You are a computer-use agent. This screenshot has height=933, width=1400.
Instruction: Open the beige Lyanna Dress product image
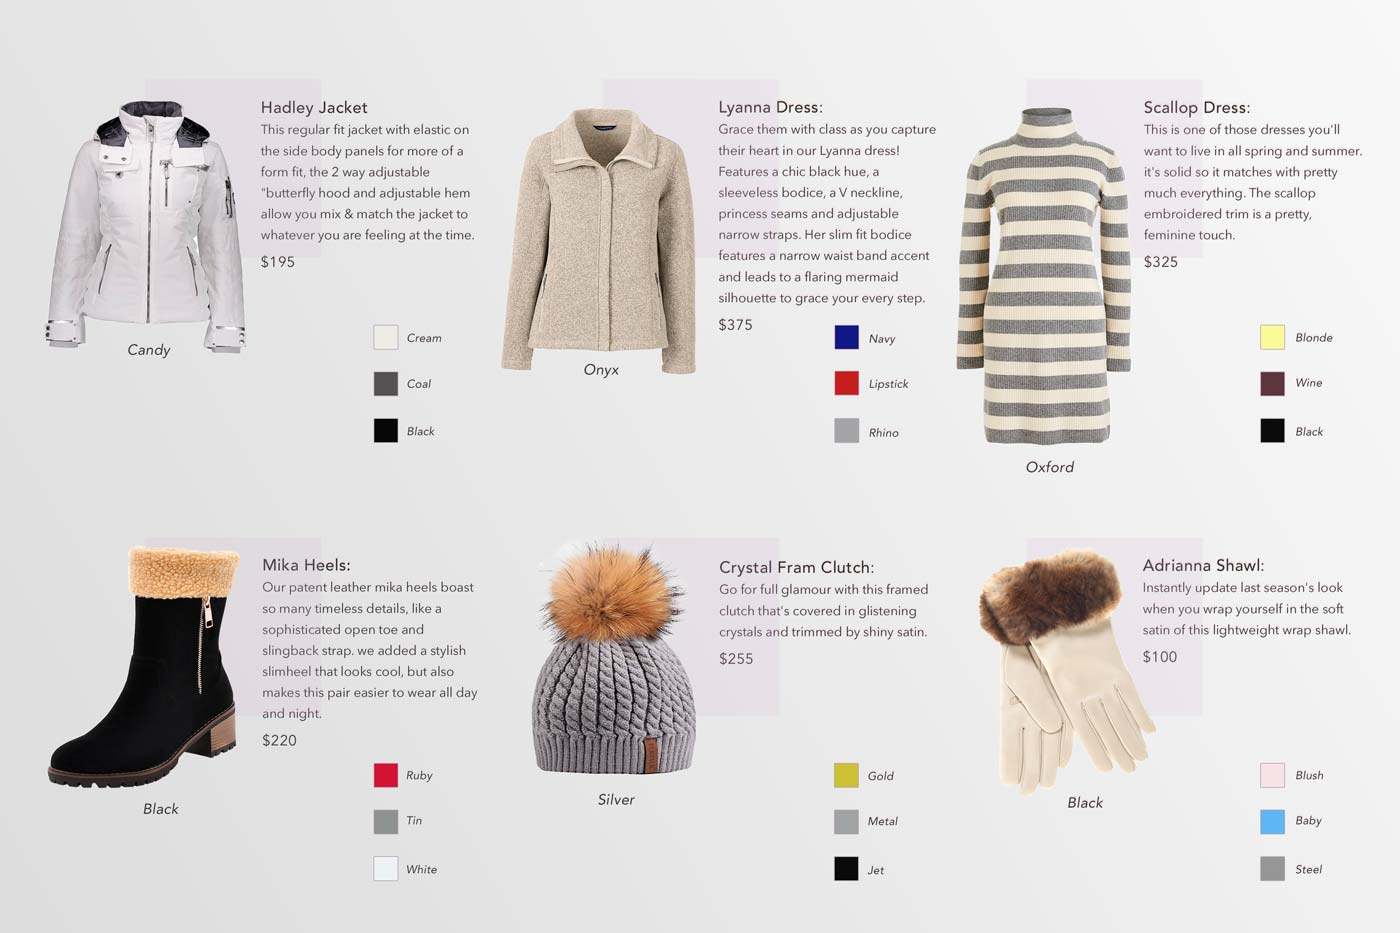[600, 240]
